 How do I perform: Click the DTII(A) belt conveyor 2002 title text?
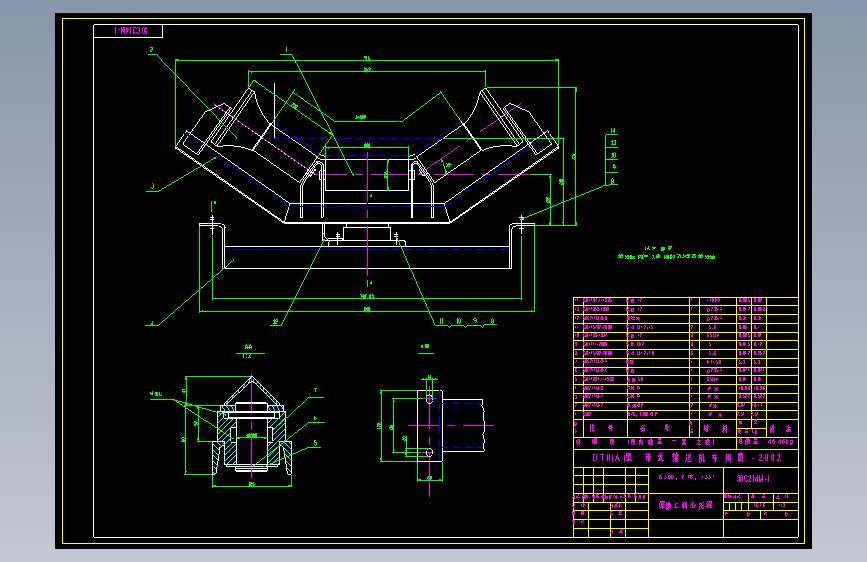[687, 458]
